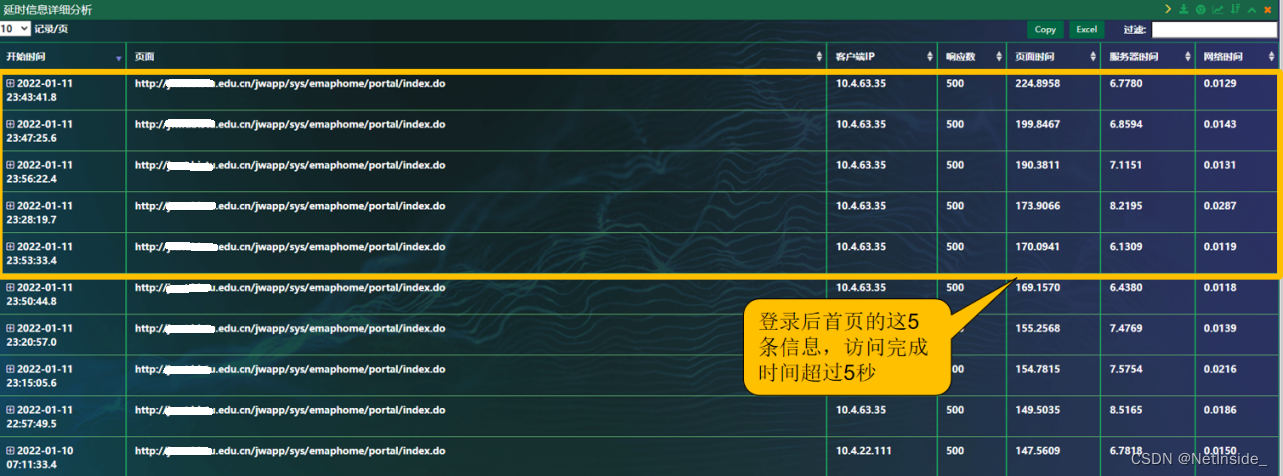This screenshot has height=476, width=1283.
Task: Click the page URL in the 190.3811 row
Action: (x=290, y=165)
